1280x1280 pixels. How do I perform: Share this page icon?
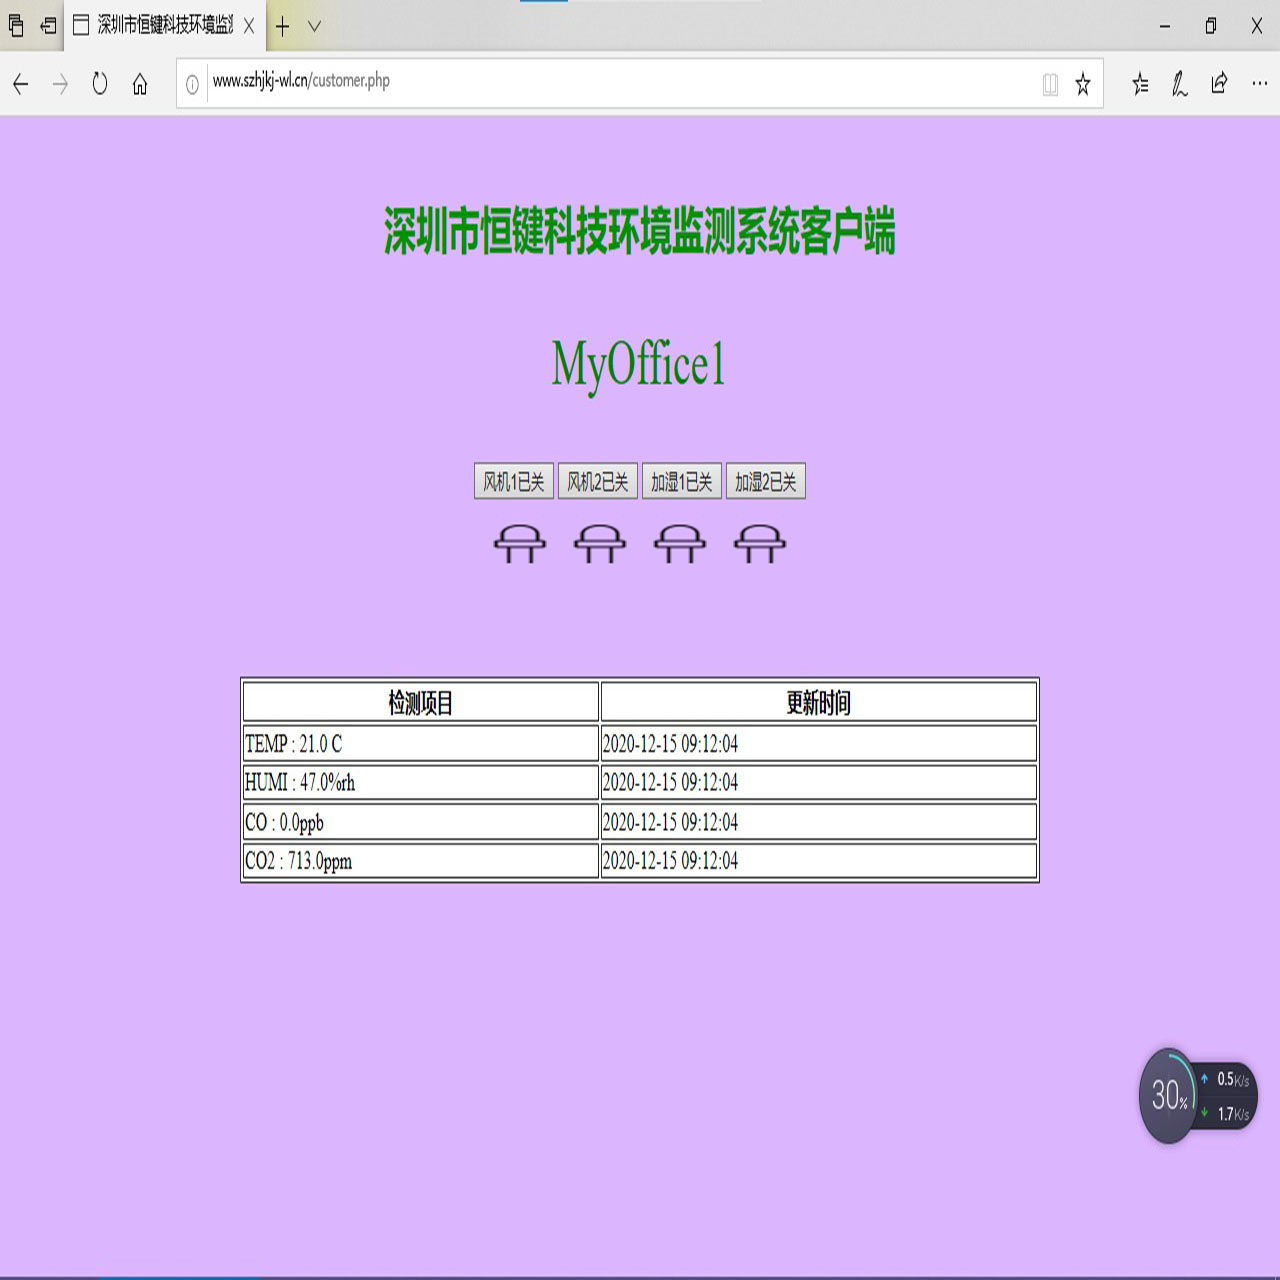tap(1219, 84)
